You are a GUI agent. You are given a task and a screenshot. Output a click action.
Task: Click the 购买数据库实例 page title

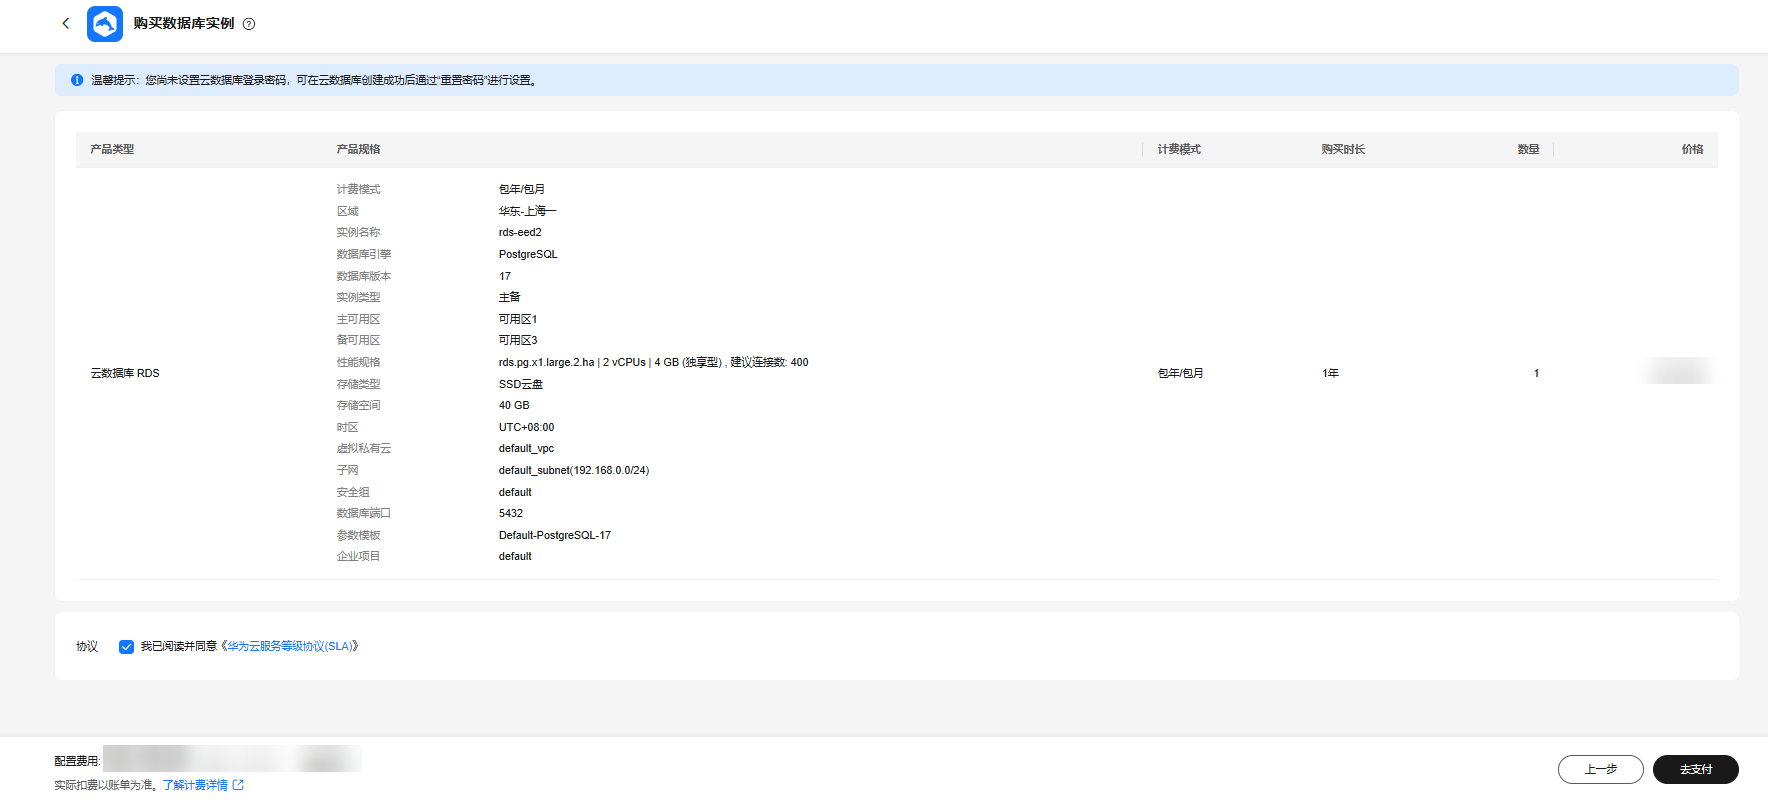click(184, 23)
